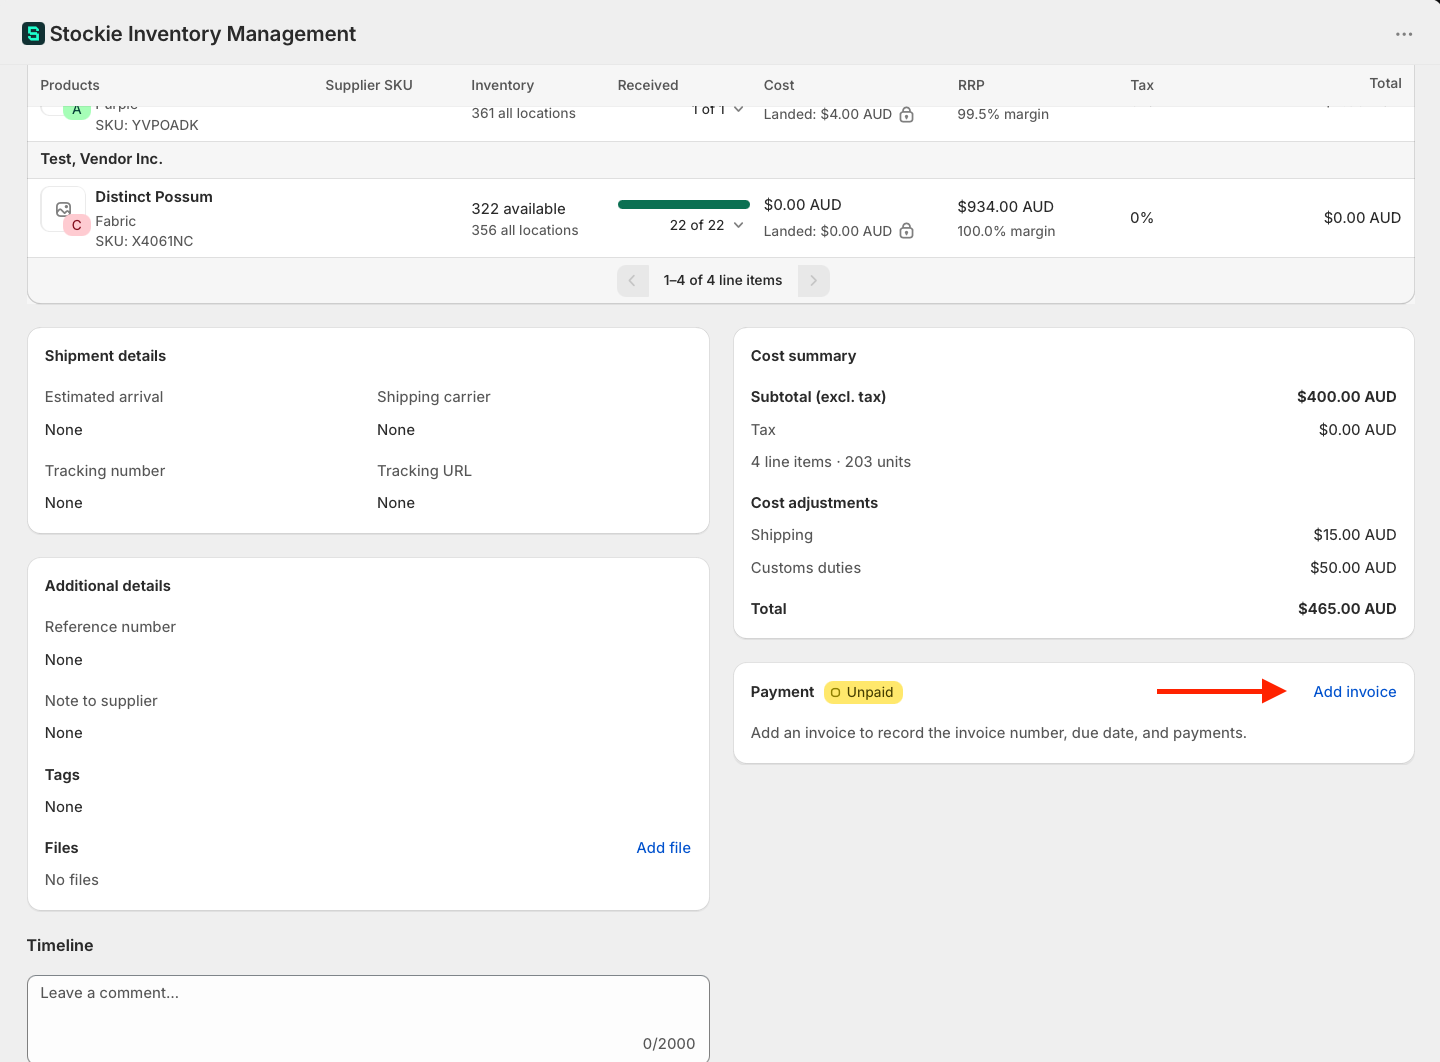Click the Distinct Possum product image thumbnail
This screenshot has height=1062, width=1440.
click(63, 209)
